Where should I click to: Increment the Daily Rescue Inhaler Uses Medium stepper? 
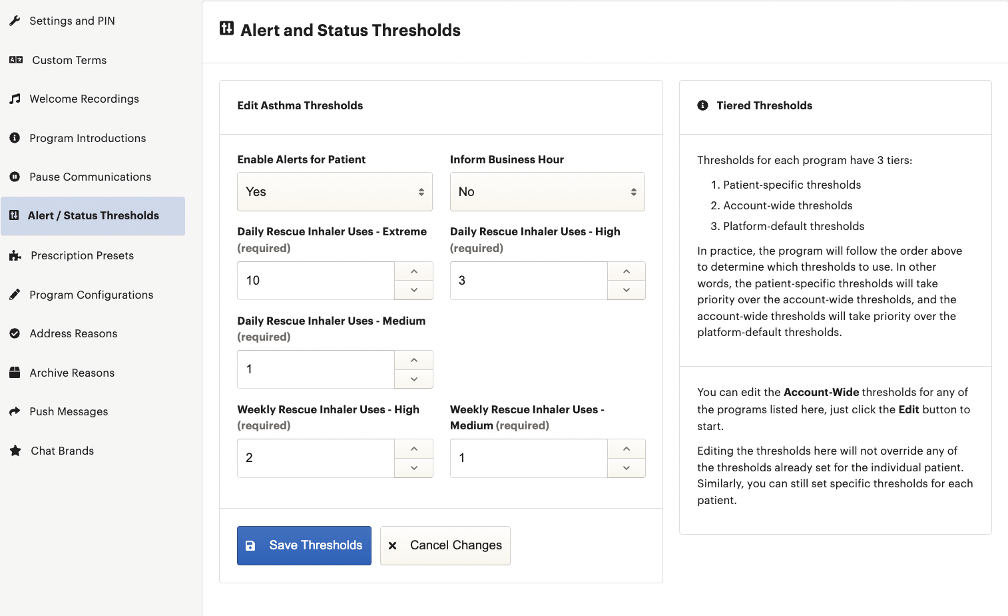tap(414, 360)
